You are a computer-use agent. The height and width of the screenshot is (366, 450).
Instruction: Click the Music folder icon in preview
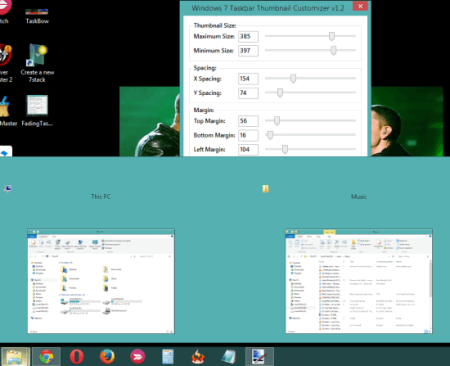pos(266,189)
